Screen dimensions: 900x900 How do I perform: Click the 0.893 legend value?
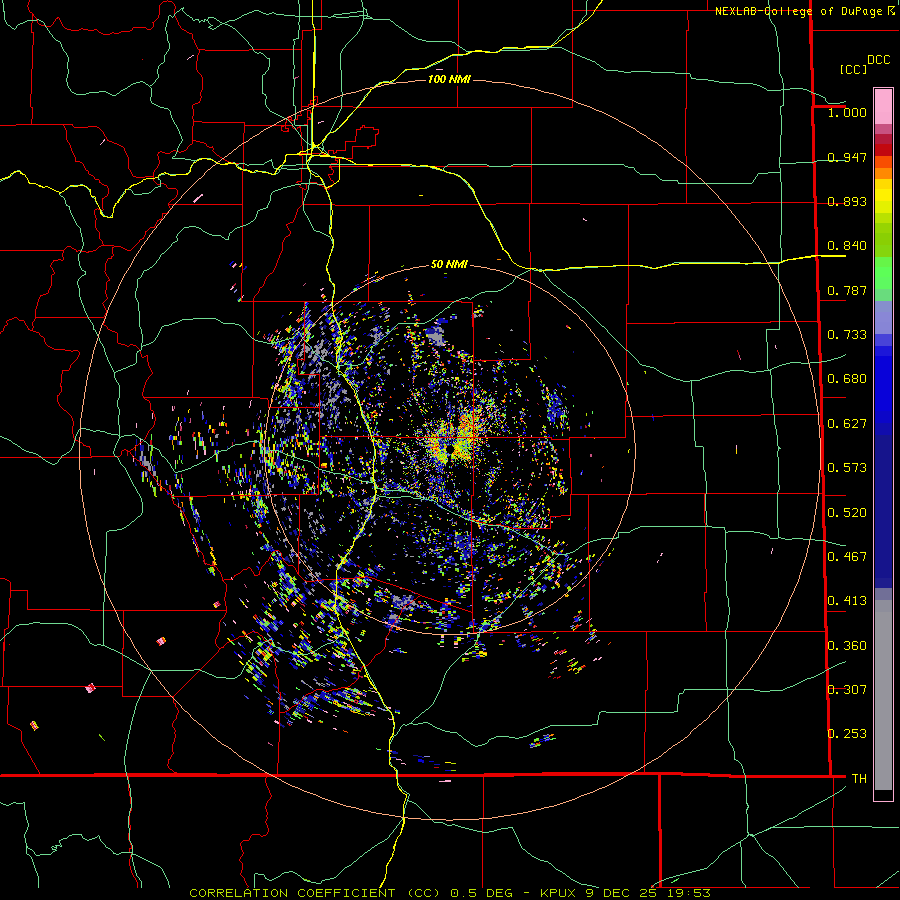pos(847,201)
